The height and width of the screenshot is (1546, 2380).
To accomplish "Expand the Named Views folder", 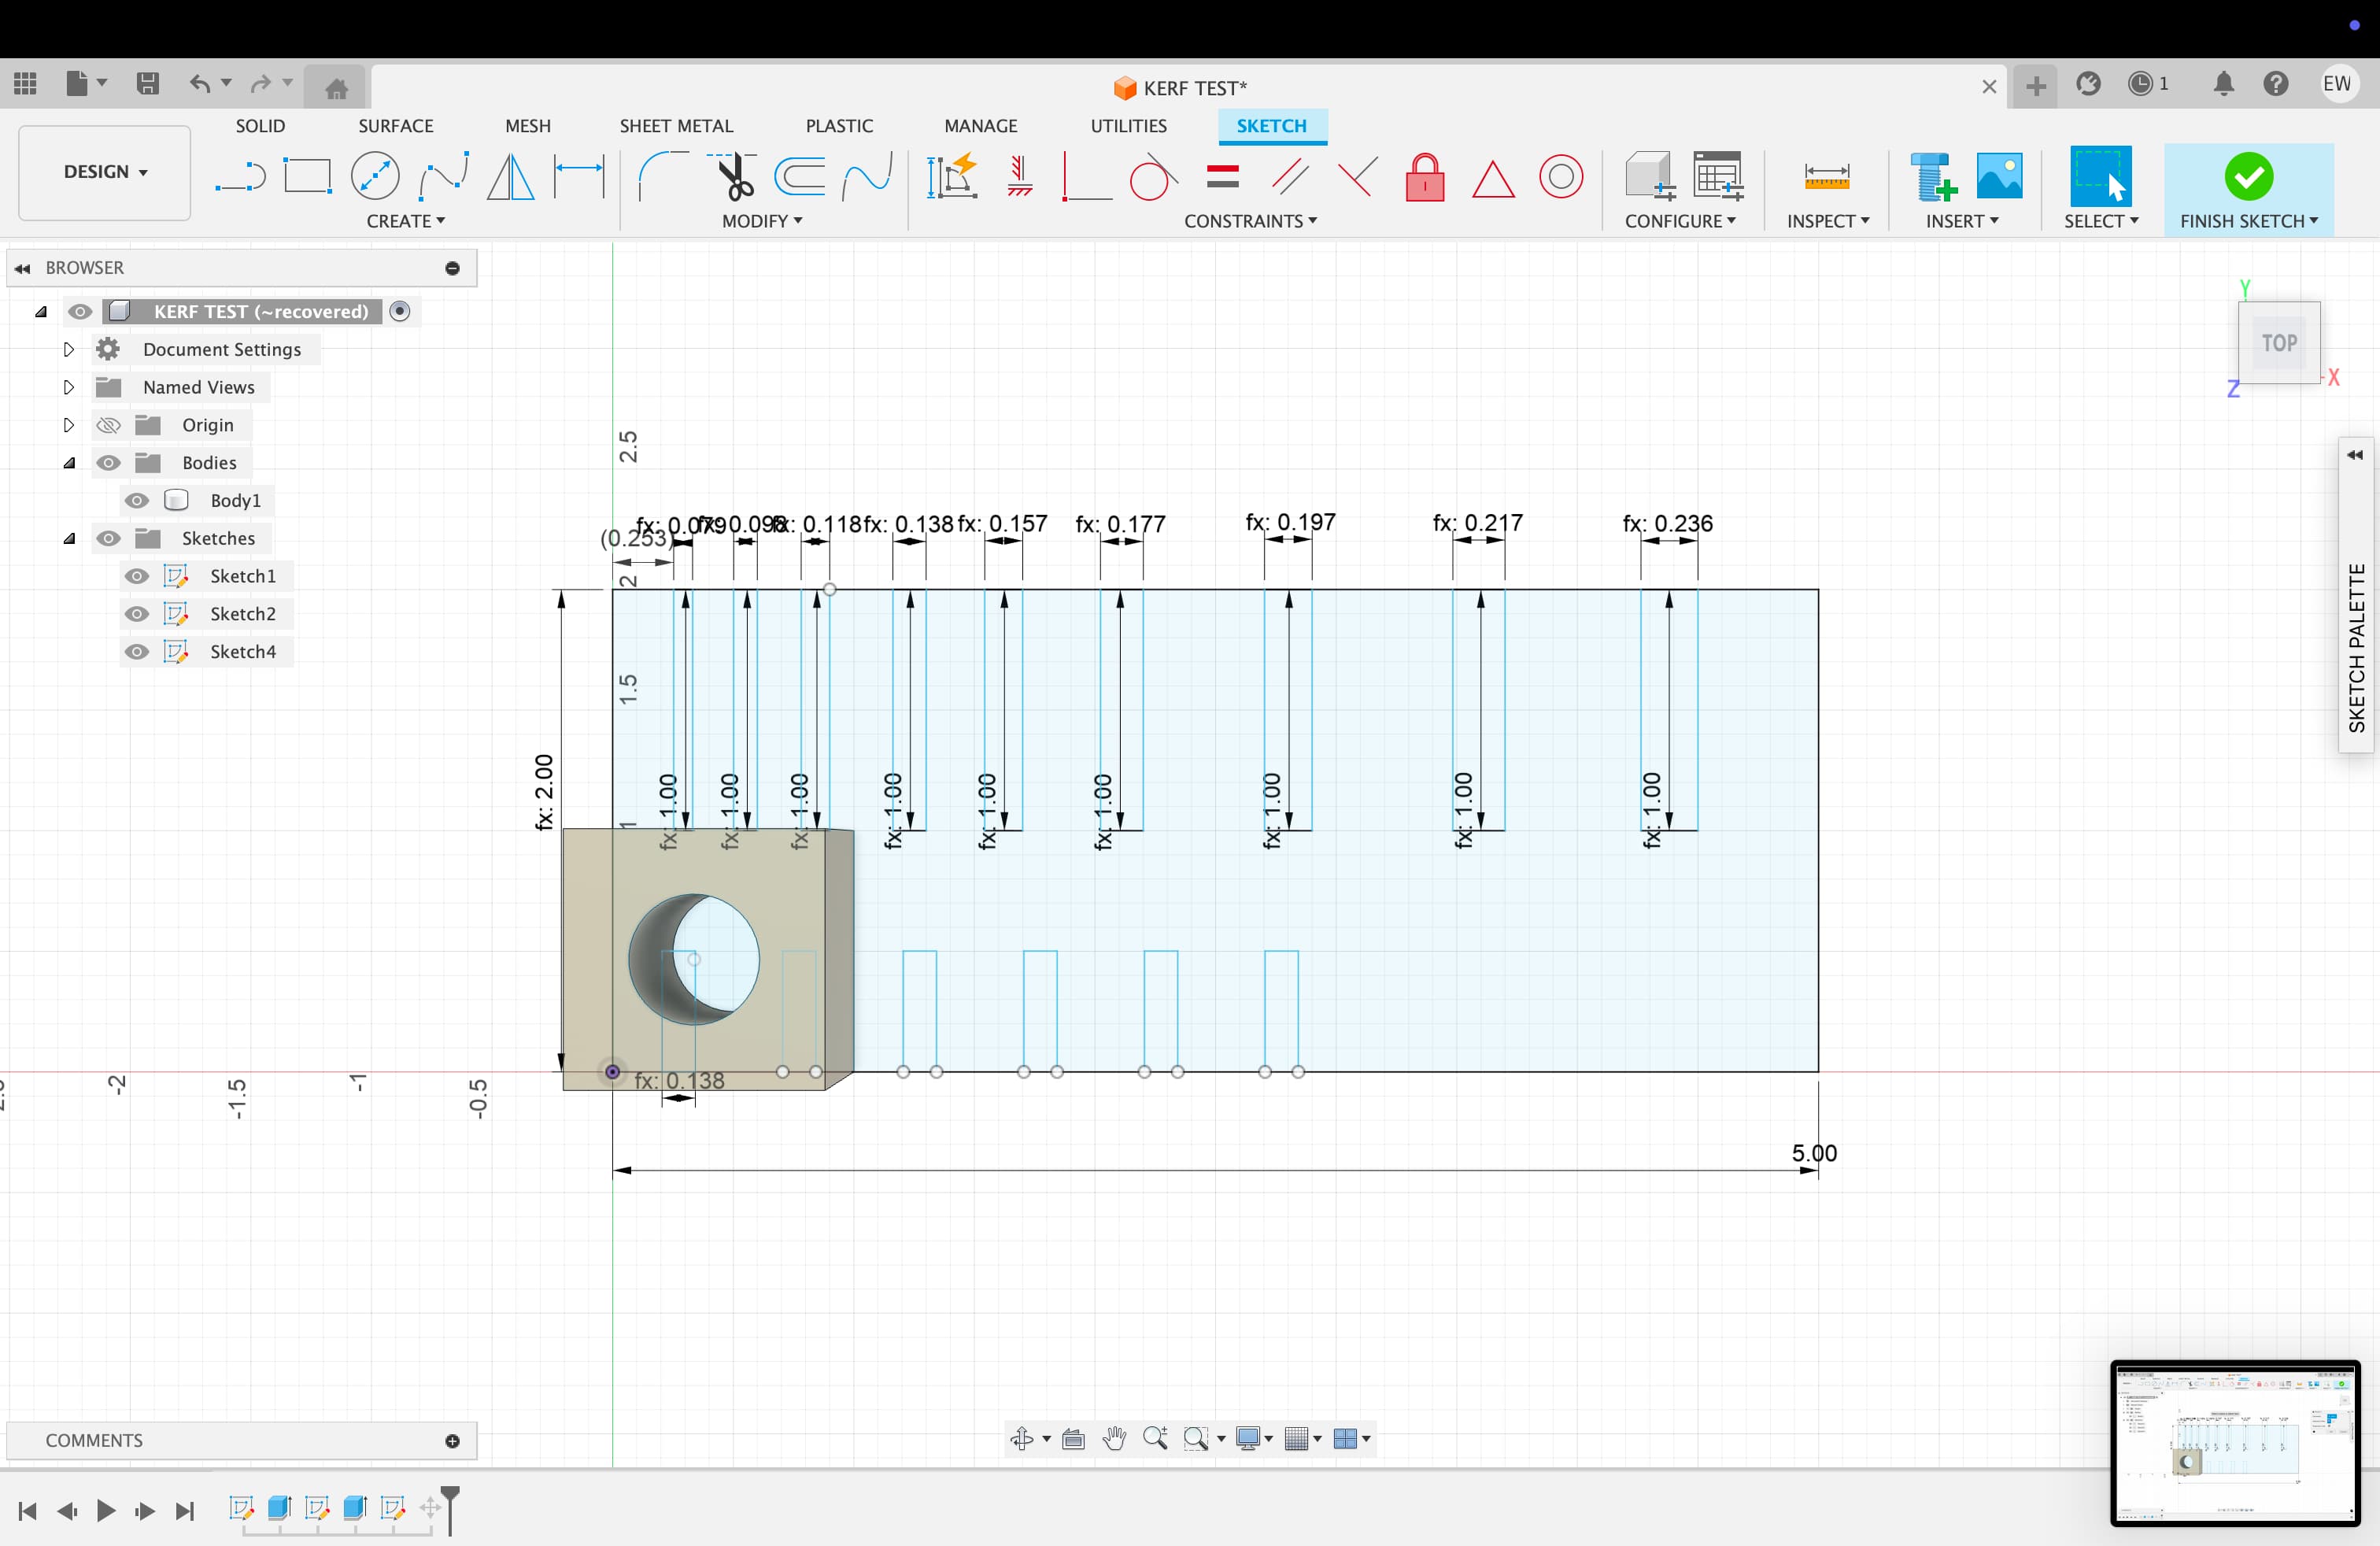I will (x=68, y=388).
